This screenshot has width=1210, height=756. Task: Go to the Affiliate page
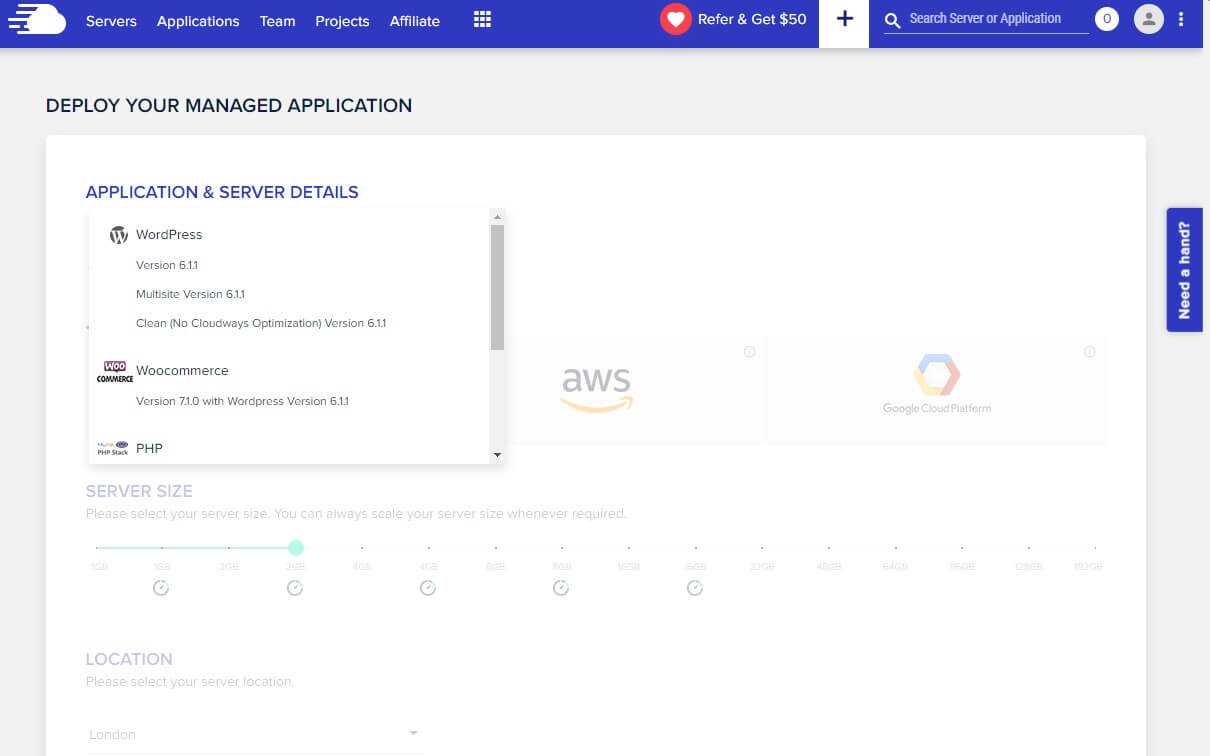pyautogui.click(x=415, y=21)
